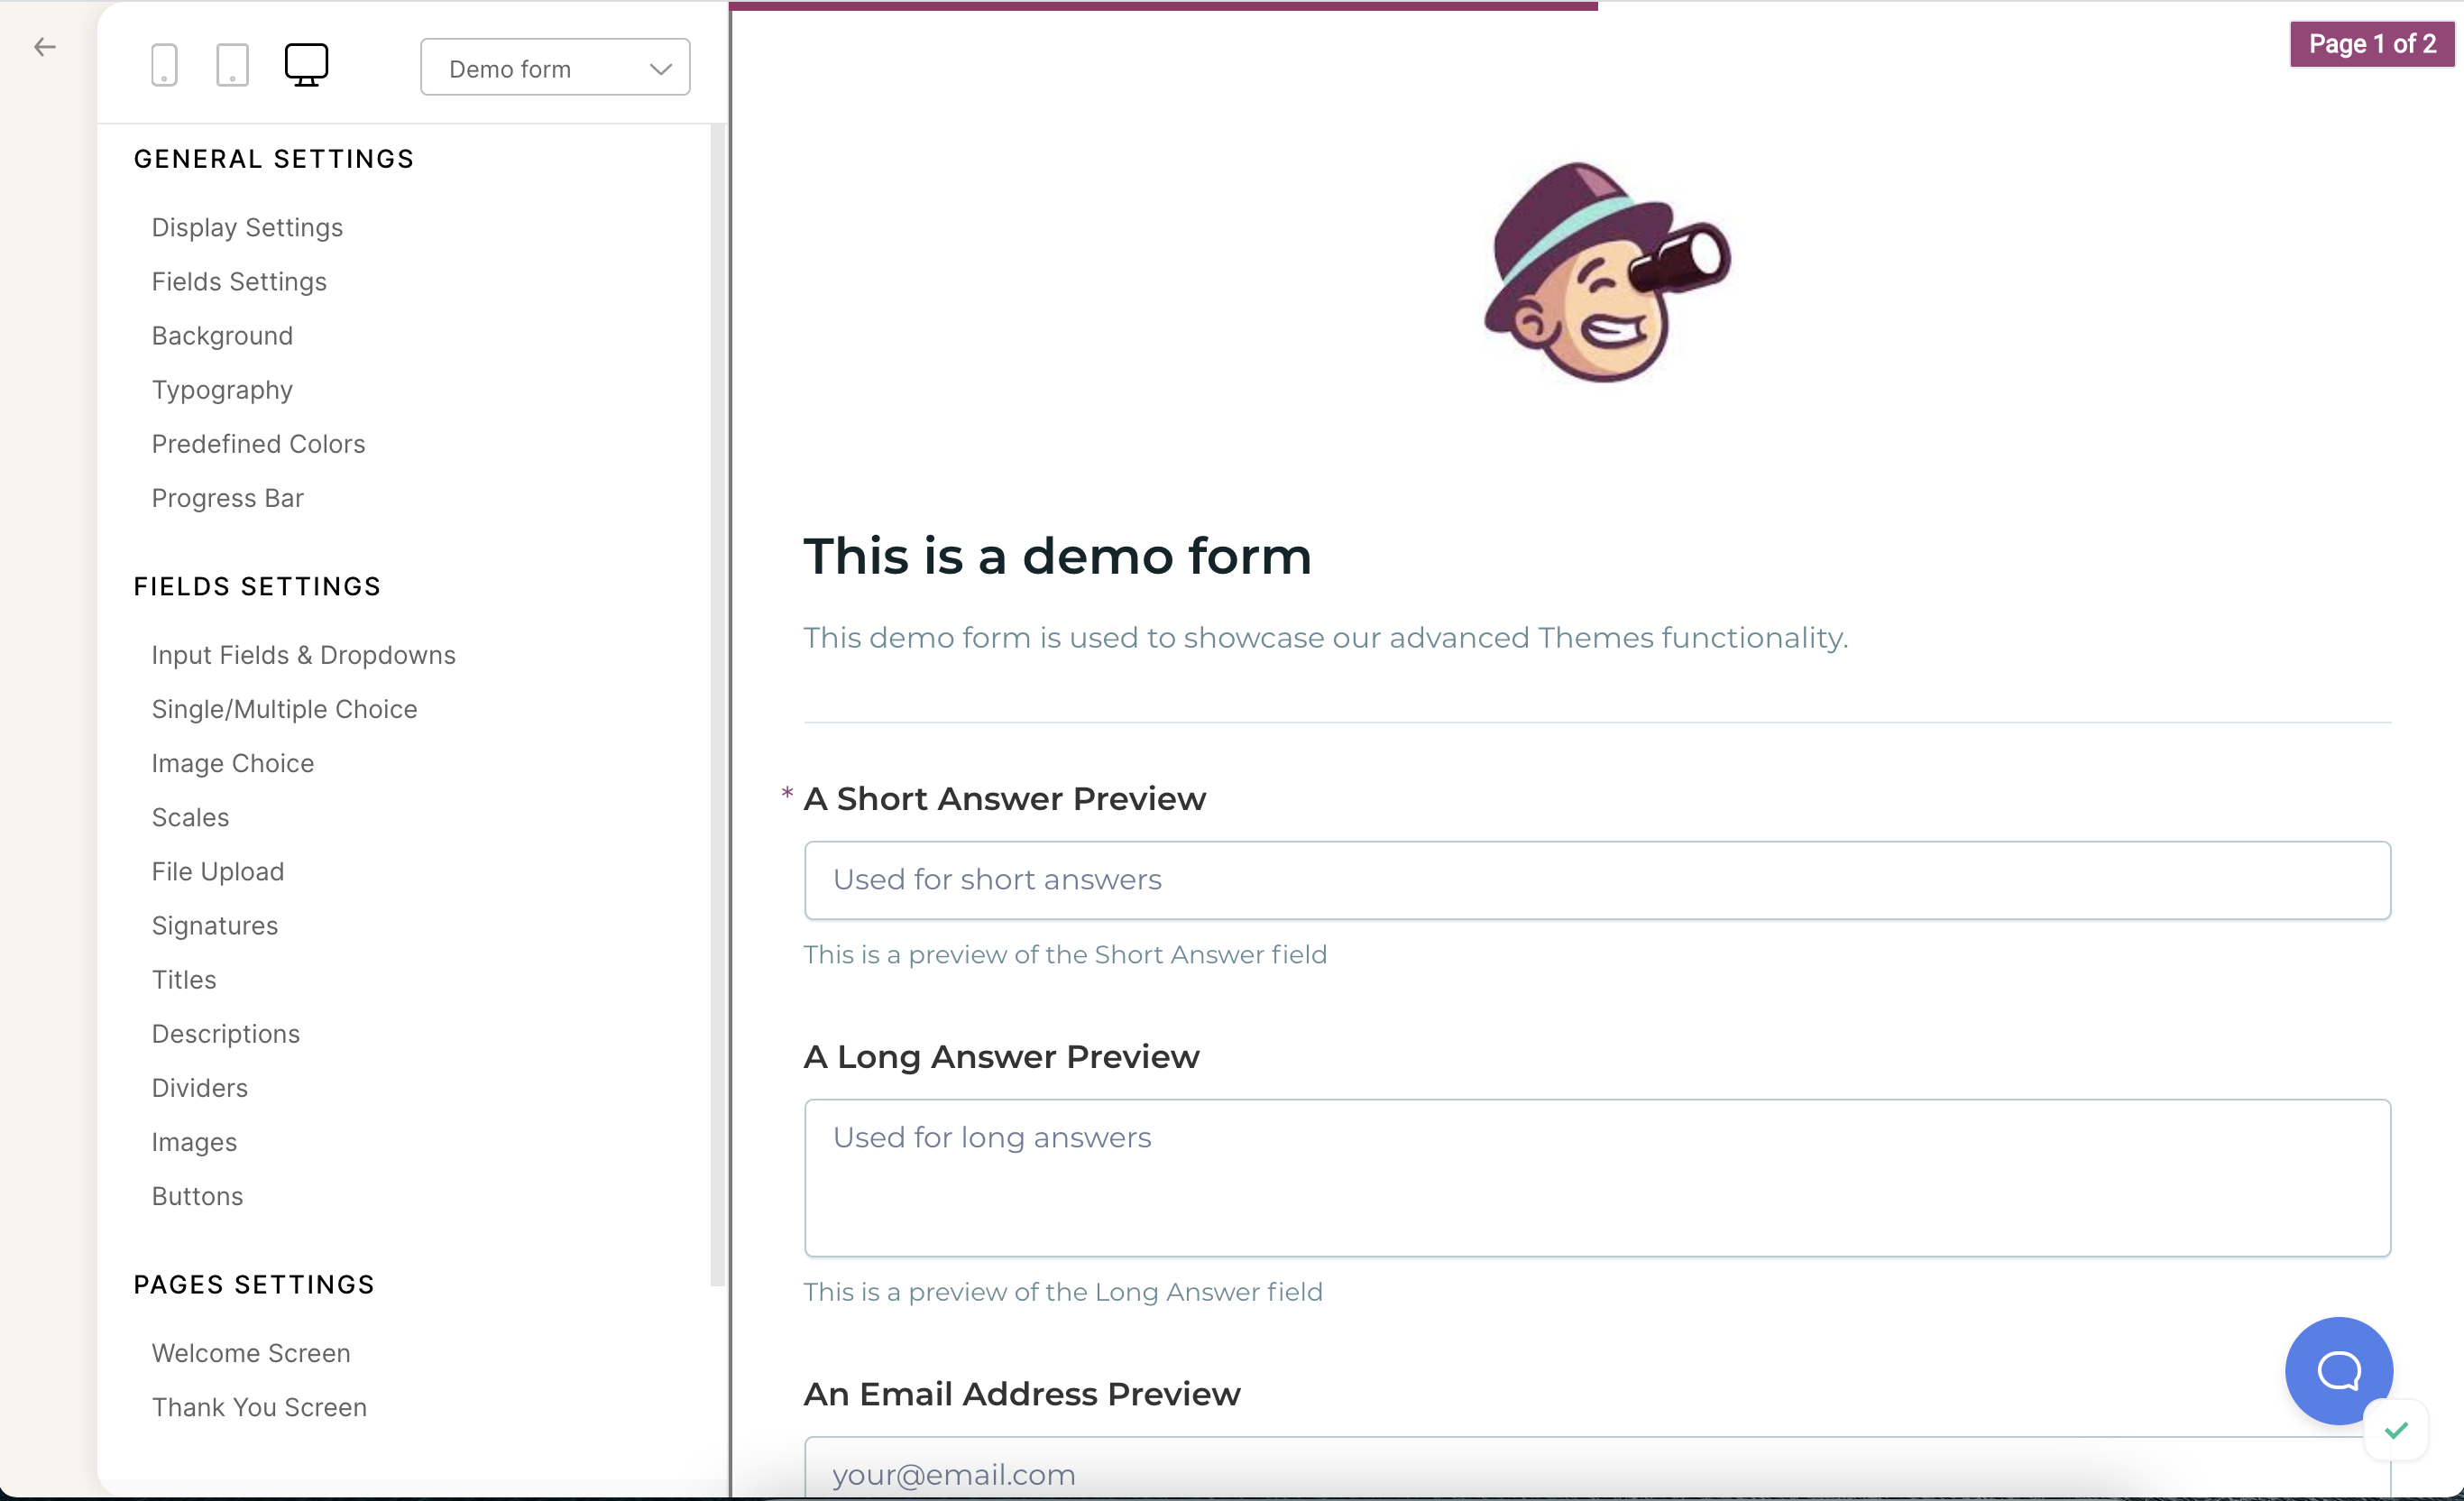Switch to mobile phone preview
The width and height of the screenshot is (2464, 1501).
pyautogui.click(x=164, y=66)
